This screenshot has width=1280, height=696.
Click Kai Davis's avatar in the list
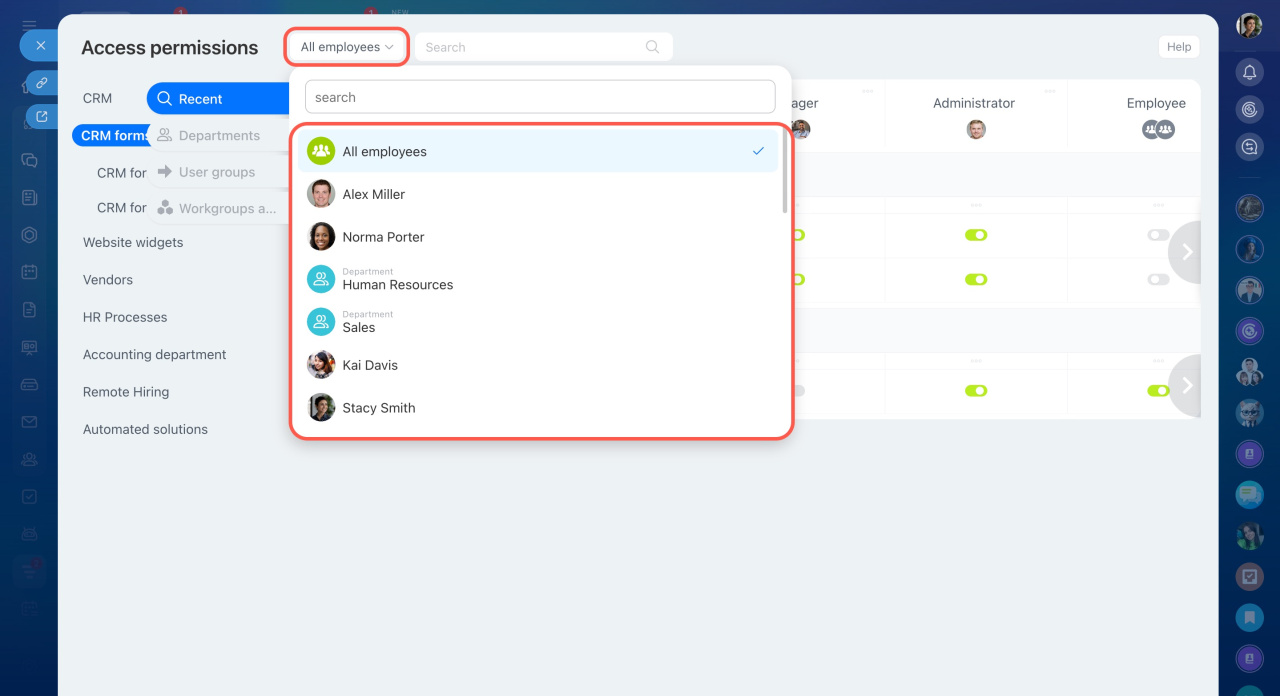321,365
